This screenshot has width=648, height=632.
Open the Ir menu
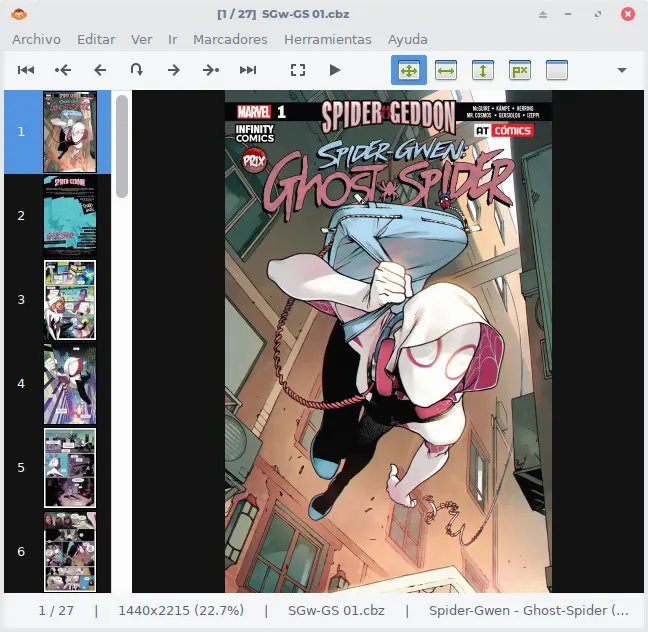click(x=173, y=40)
